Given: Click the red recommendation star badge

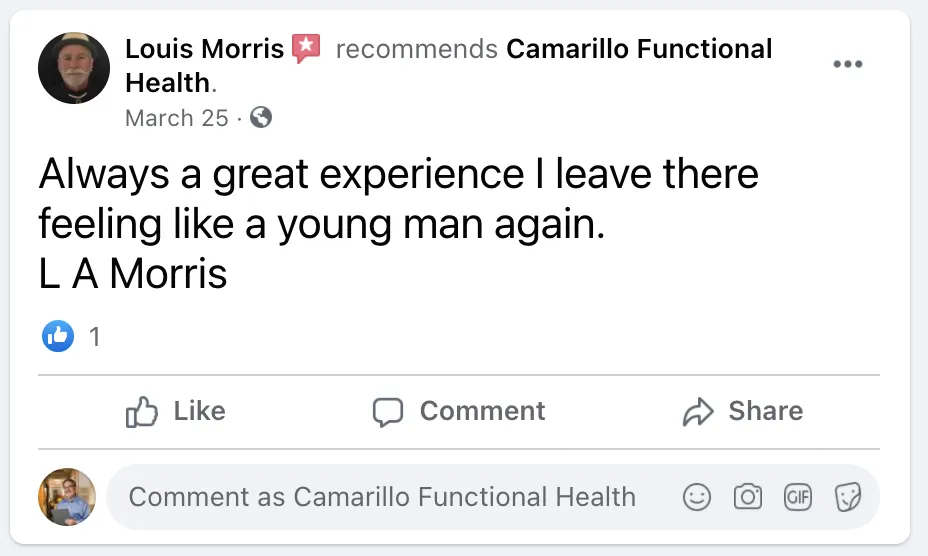Looking at the screenshot, I should 306,48.
